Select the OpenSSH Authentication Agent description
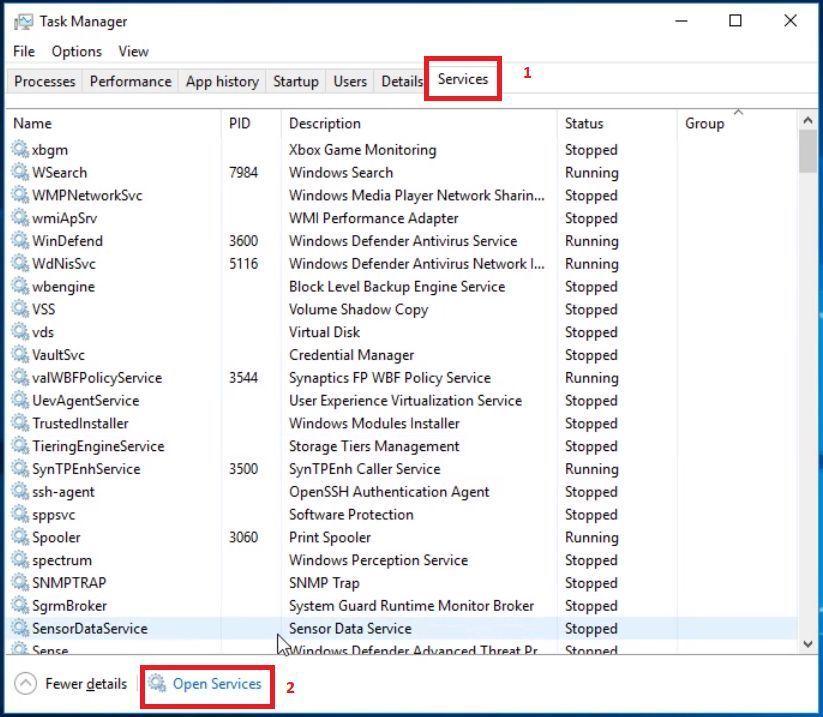The height and width of the screenshot is (717, 823). 389,492
